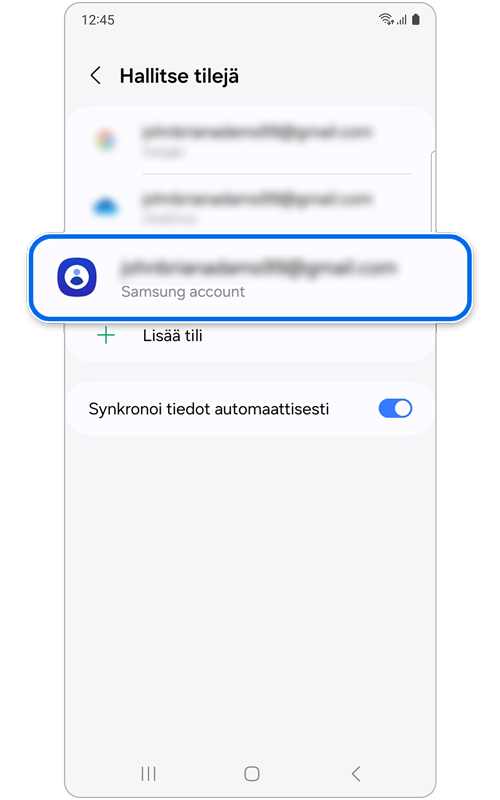Tap the Synkronoi tiedot automaattisesti label
The width and height of the screenshot is (500, 800).
(209, 409)
